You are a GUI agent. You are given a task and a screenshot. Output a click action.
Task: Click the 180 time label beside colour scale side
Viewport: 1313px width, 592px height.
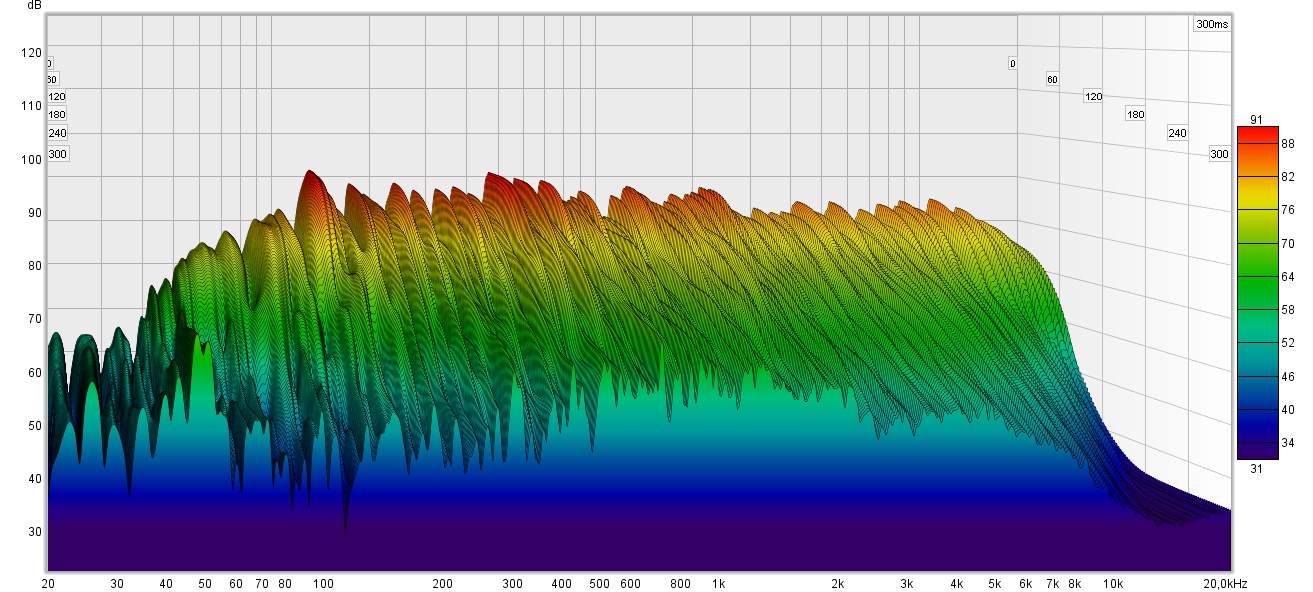click(1135, 114)
